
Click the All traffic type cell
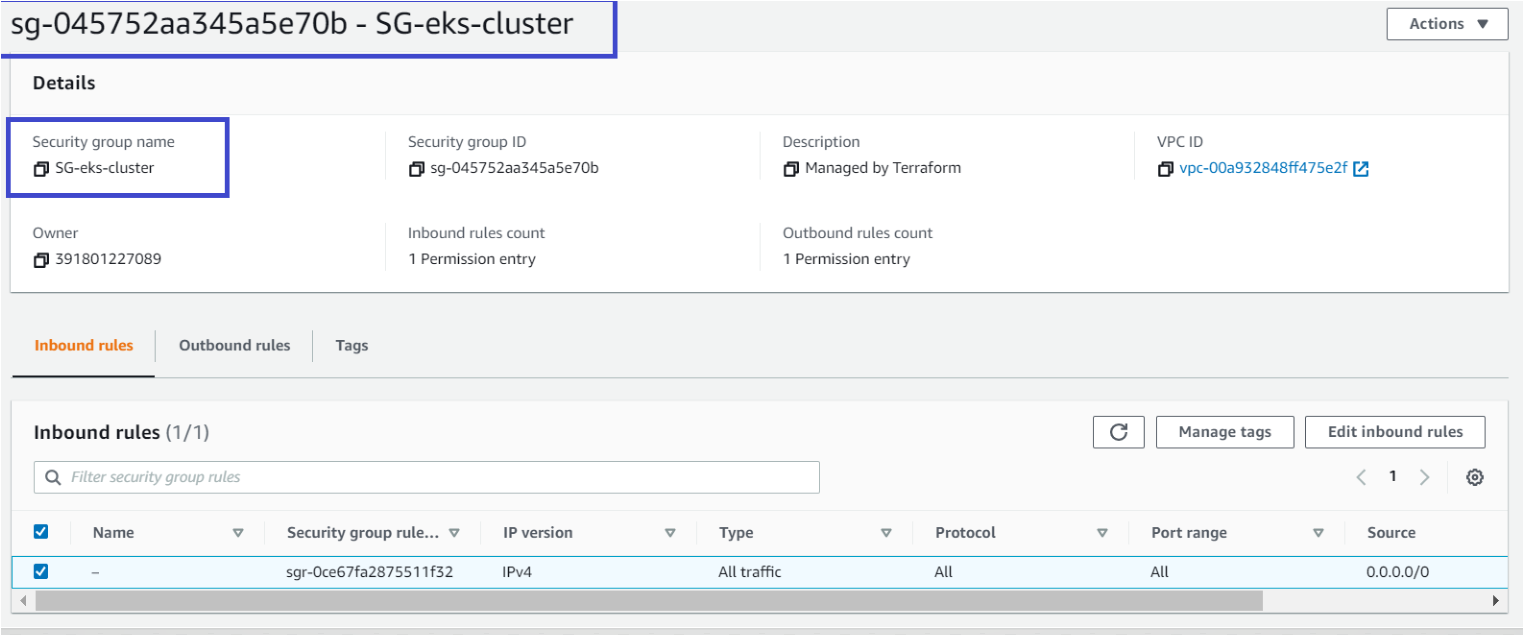pos(750,573)
